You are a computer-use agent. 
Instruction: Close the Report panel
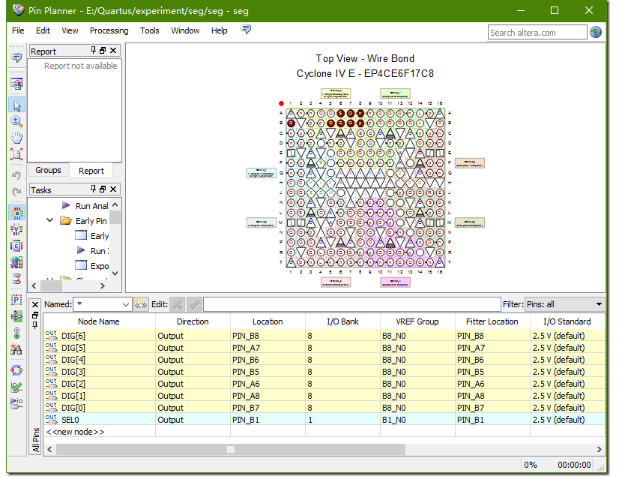(x=113, y=50)
